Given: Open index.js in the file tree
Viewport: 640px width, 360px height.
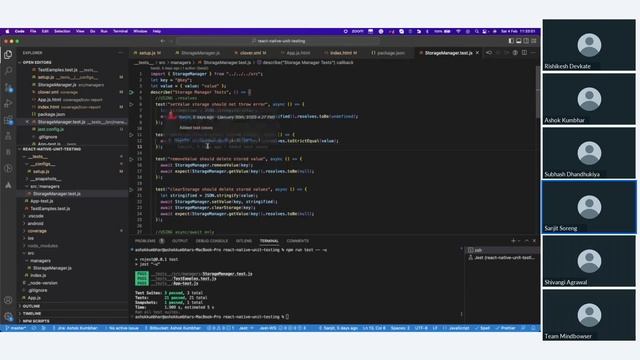Looking at the screenshot, I should pos(38,276).
